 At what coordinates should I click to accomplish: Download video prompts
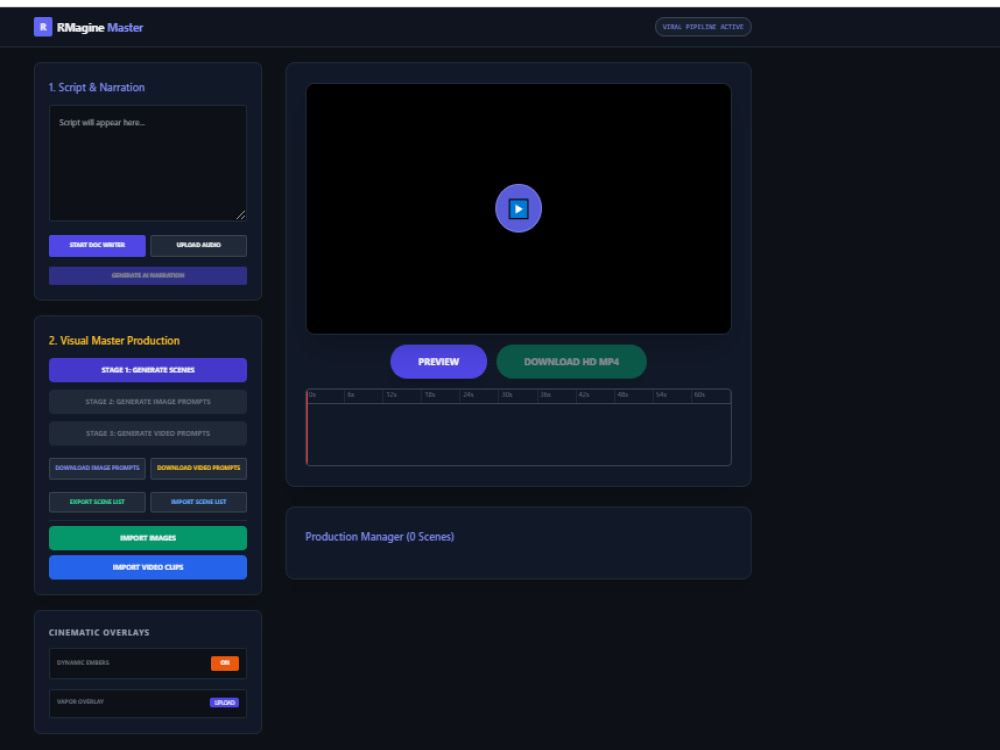[x=198, y=468]
